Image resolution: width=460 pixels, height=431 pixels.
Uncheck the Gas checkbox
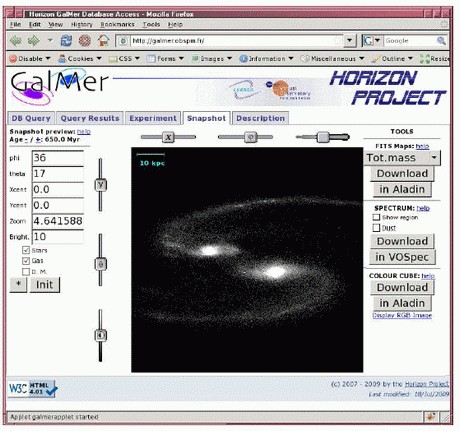[26, 261]
